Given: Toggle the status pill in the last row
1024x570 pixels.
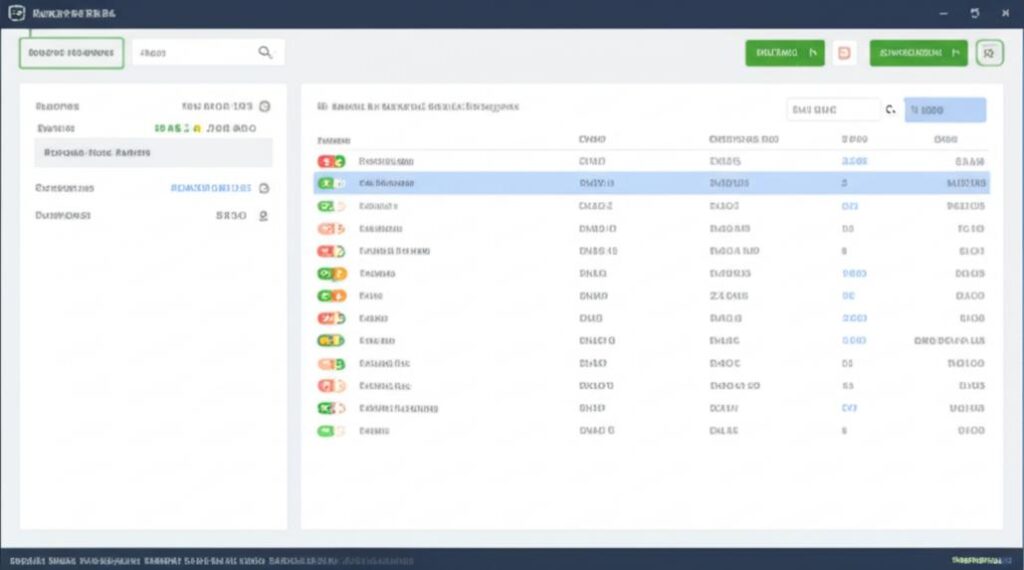Looking at the screenshot, I should point(331,431).
